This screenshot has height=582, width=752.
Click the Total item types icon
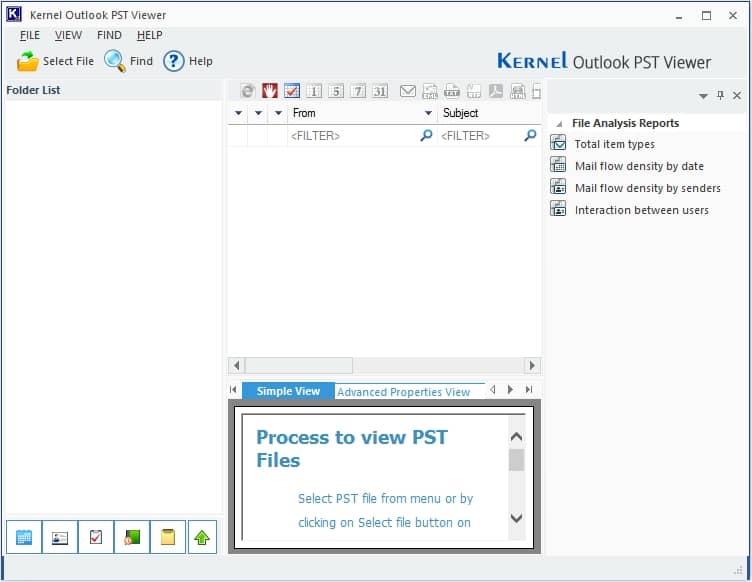coord(558,143)
